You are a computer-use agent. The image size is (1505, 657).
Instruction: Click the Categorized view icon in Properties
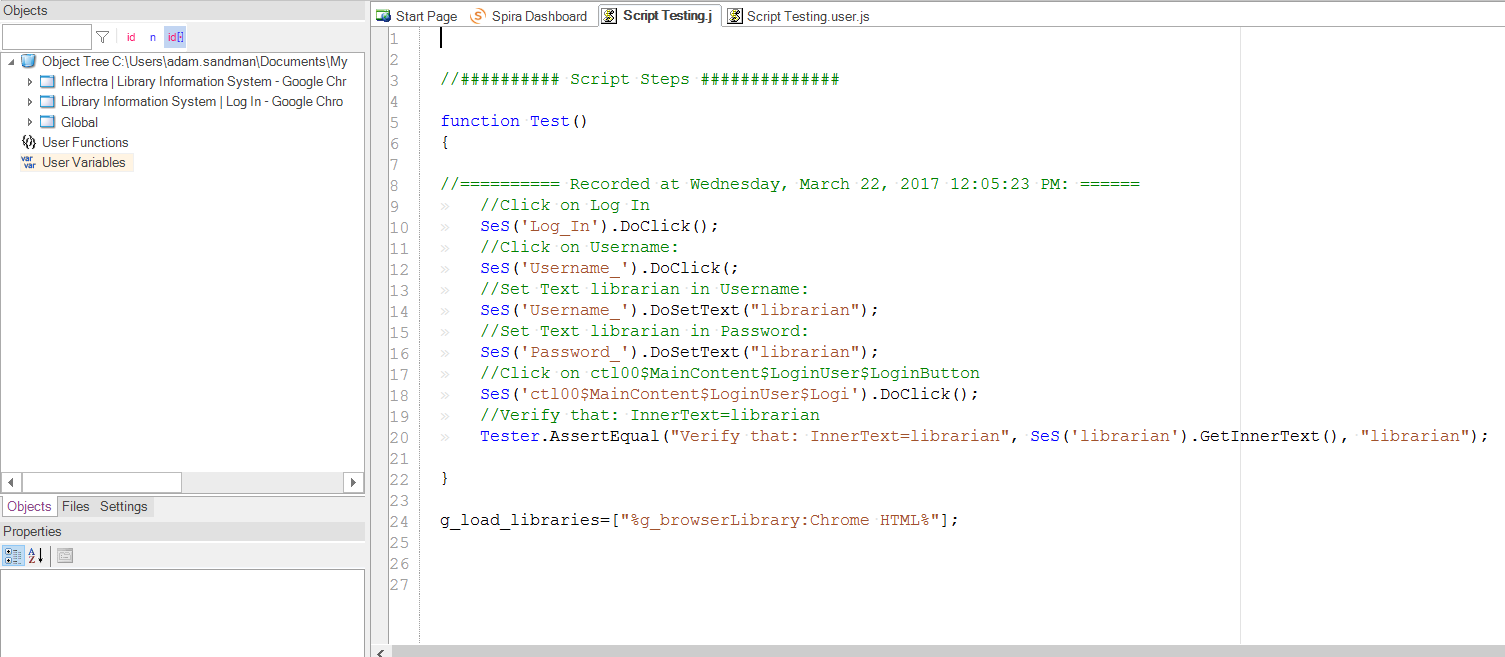pos(13,555)
